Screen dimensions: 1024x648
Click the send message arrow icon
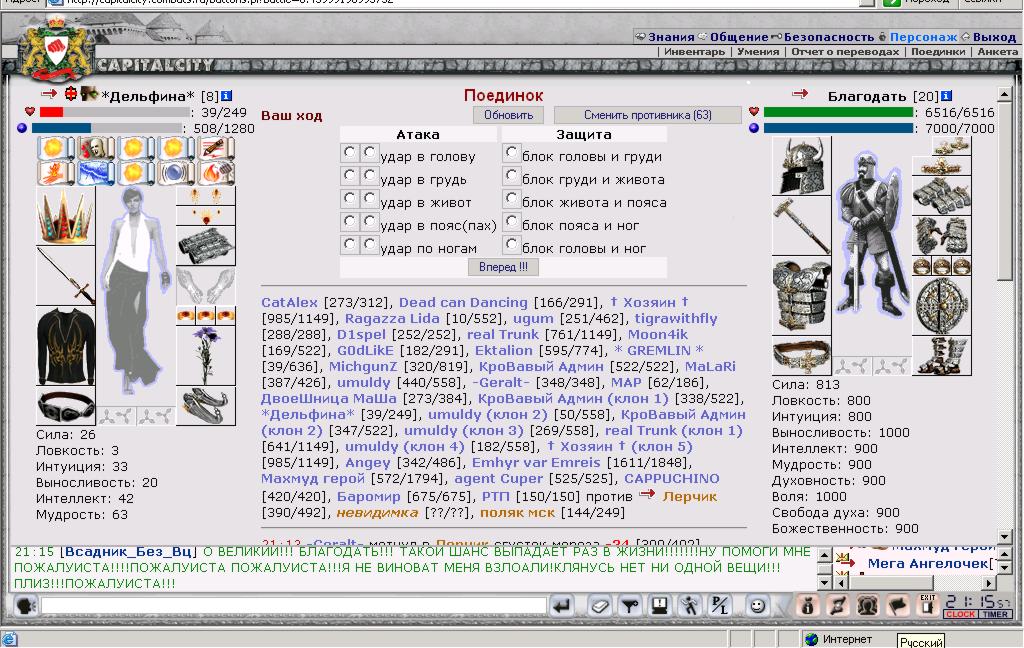click(563, 605)
